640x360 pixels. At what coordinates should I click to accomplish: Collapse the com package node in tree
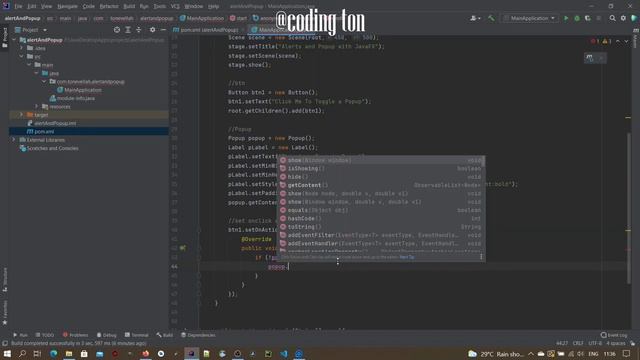[x=44, y=81]
